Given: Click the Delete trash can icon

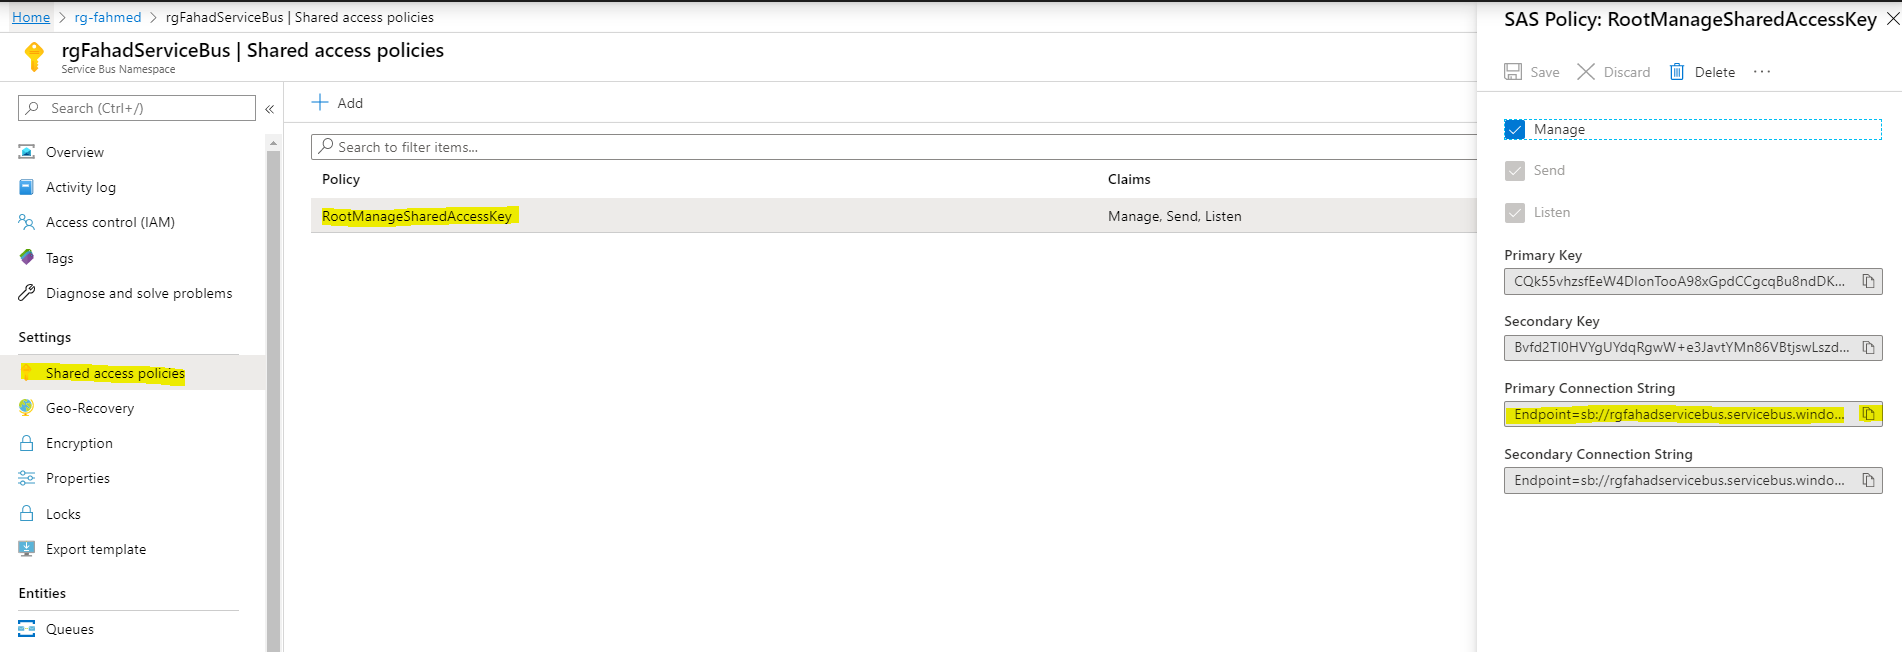Looking at the screenshot, I should pos(1677,72).
